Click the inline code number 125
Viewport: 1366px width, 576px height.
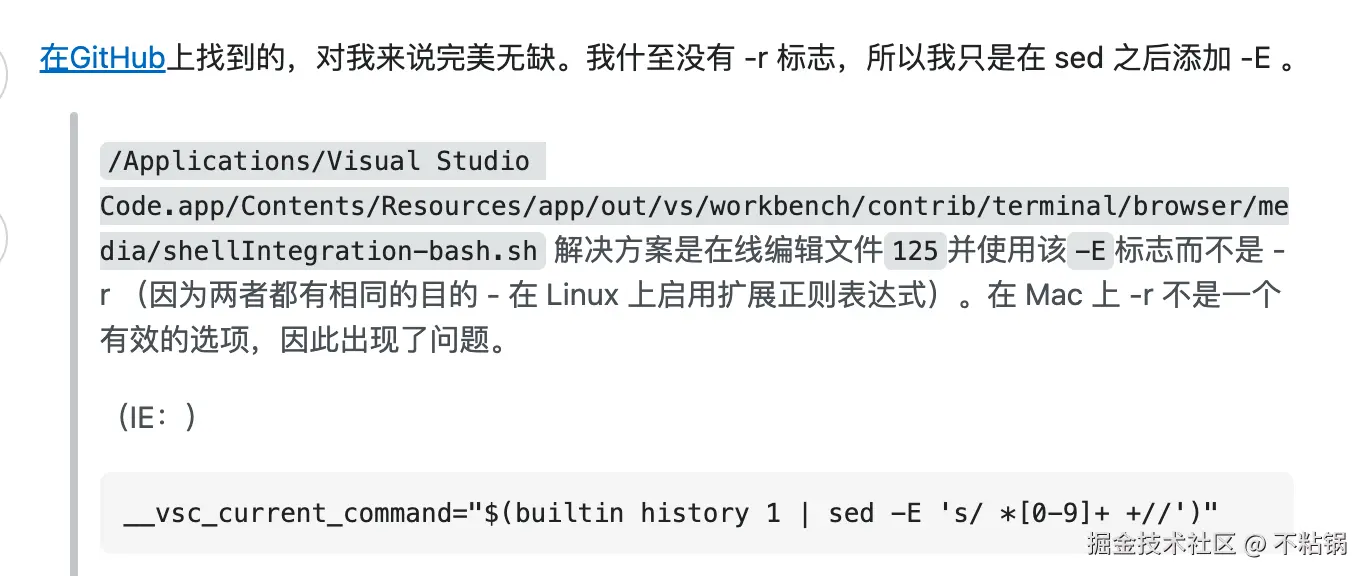pos(915,251)
